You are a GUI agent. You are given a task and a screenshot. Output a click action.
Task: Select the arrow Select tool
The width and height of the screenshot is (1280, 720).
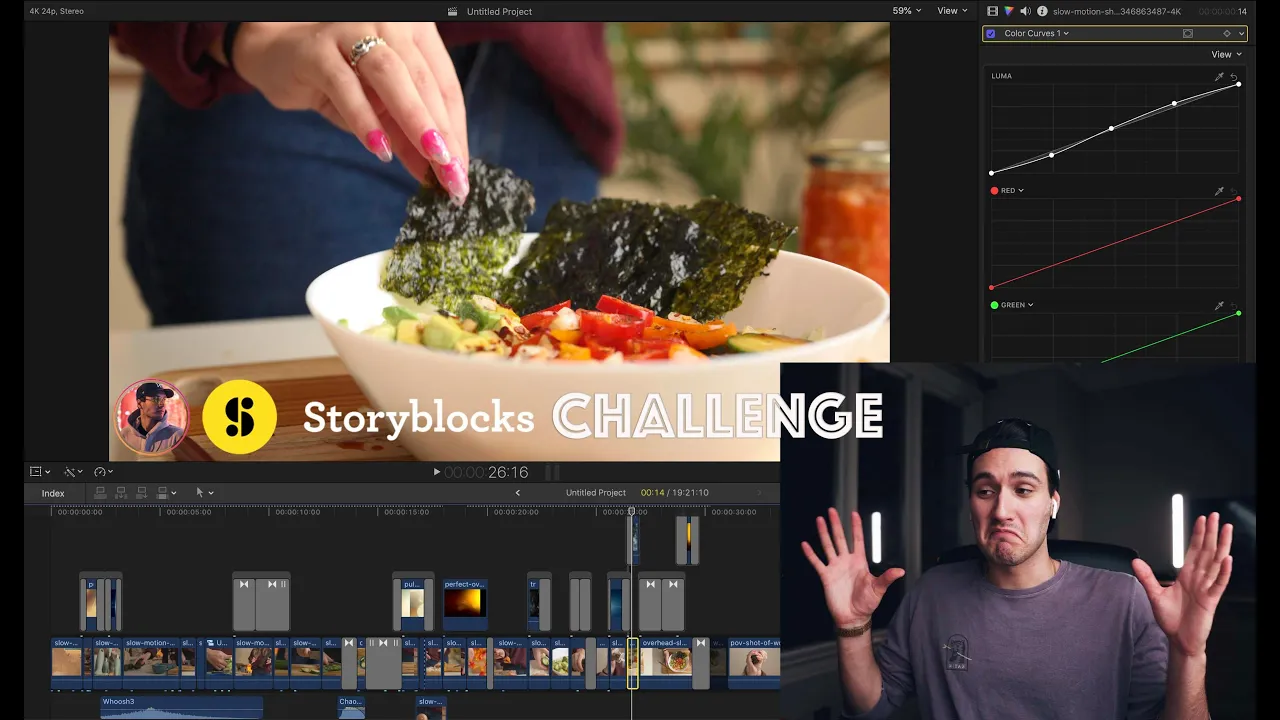pos(200,492)
